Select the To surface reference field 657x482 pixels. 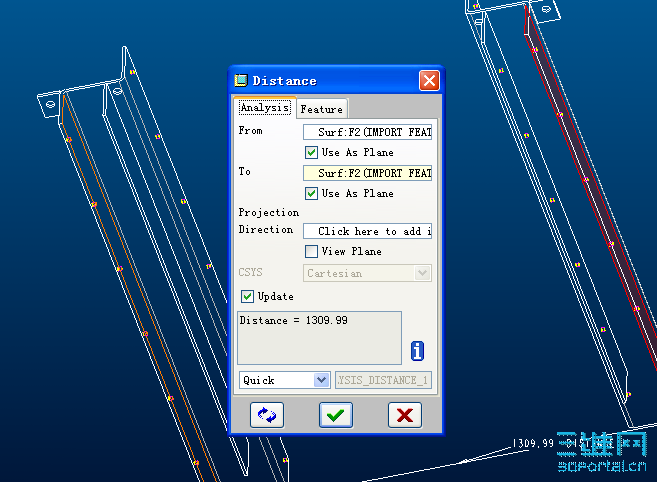point(367,173)
